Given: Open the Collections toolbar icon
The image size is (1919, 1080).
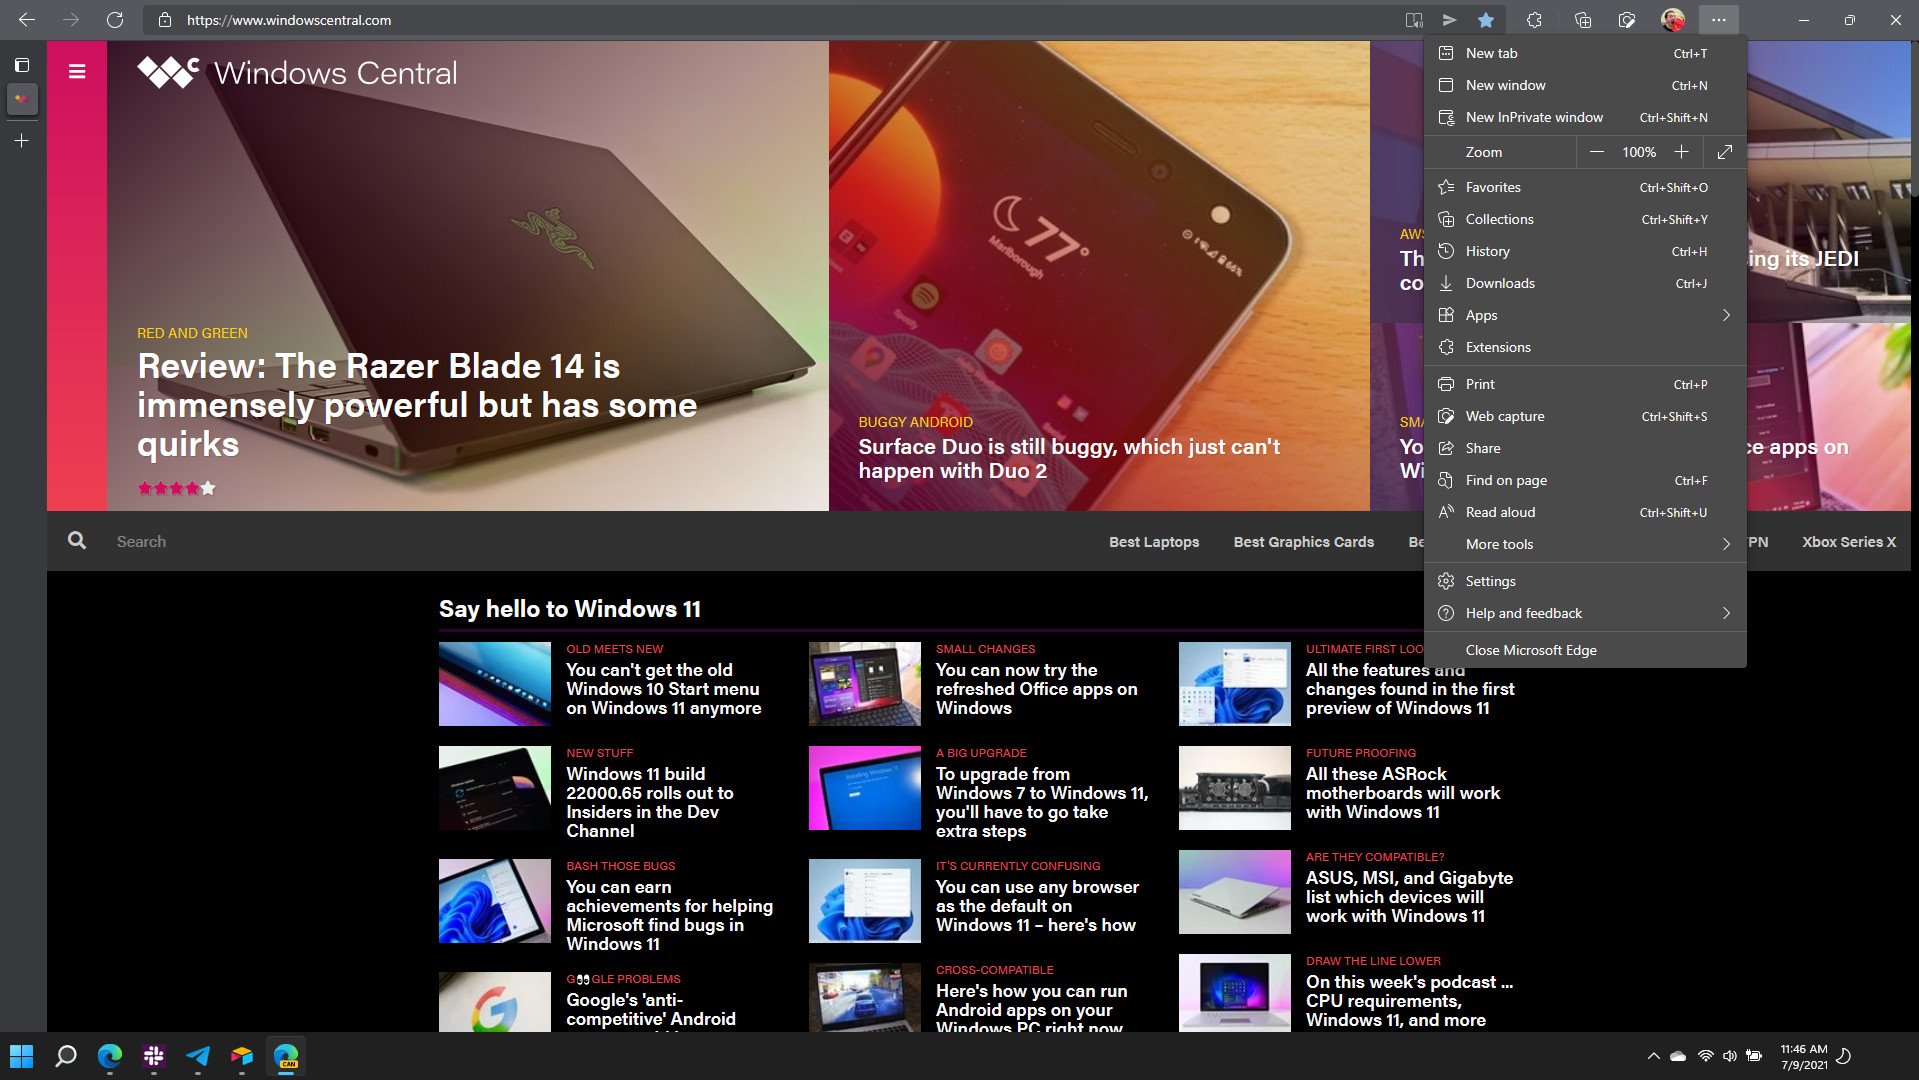Looking at the screenshot, I should point(1582,20).
